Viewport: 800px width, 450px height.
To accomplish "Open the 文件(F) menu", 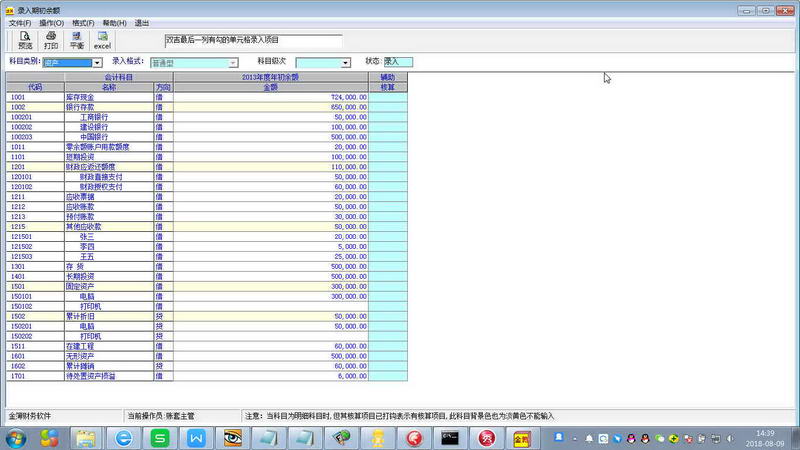I will (20, 22).
